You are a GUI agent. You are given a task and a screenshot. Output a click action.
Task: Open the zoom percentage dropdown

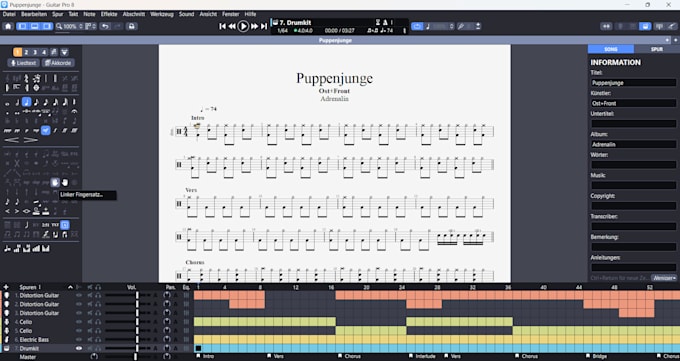[x=69, y=26]
